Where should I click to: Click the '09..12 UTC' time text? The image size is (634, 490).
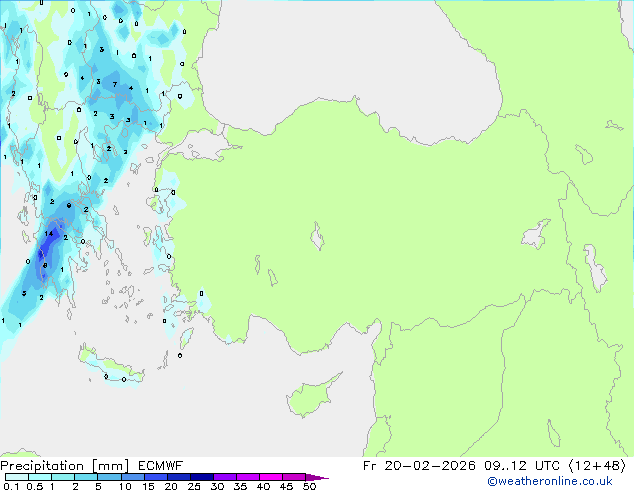(x=522, y=466)
